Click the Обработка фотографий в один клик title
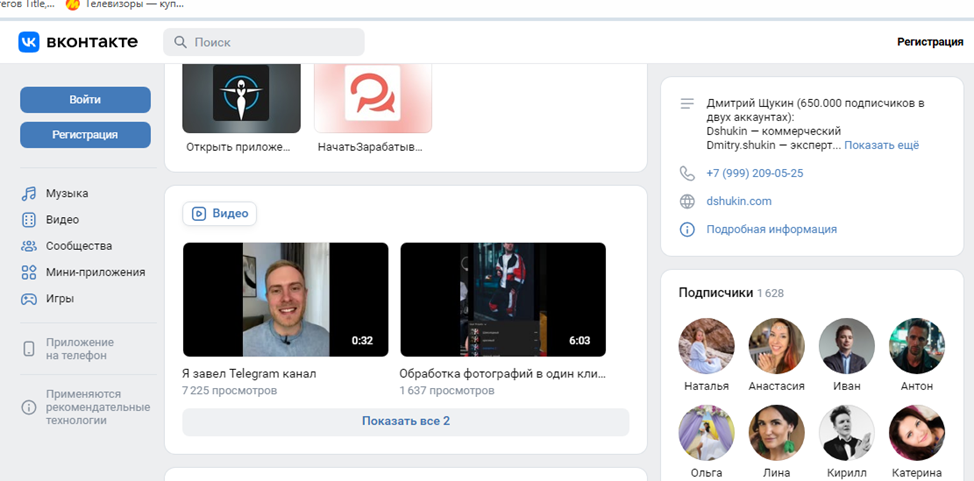Viewport: 974px width, 481px height. click(x=503, y=374)
